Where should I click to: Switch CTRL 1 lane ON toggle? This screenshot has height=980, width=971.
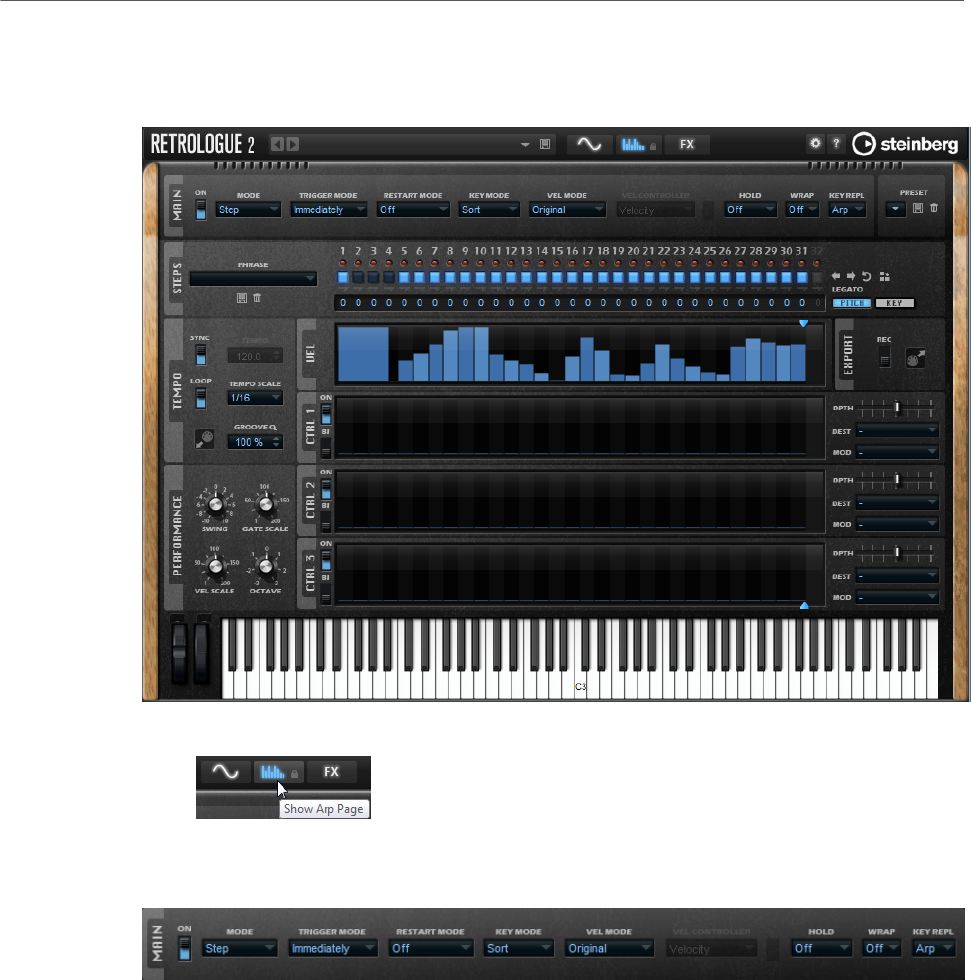(326, 414)
